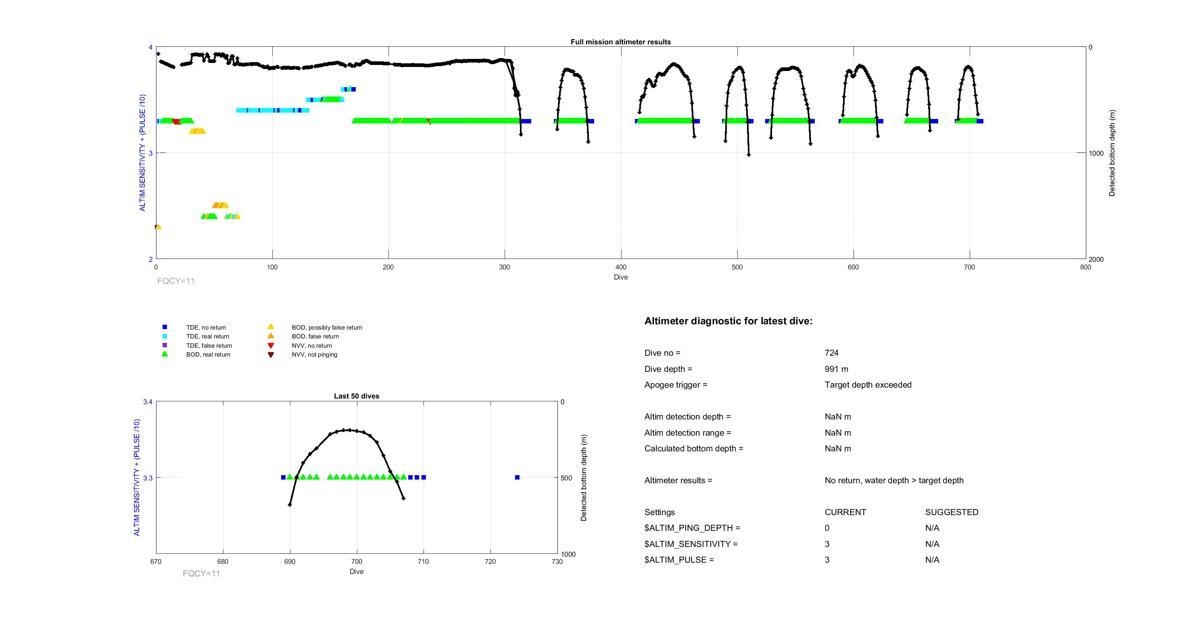Screen dimensions: 1200x622
Task: Click the 'Dive' x-axis label of the Last 50 dives plot
Action: pos(357,572)
